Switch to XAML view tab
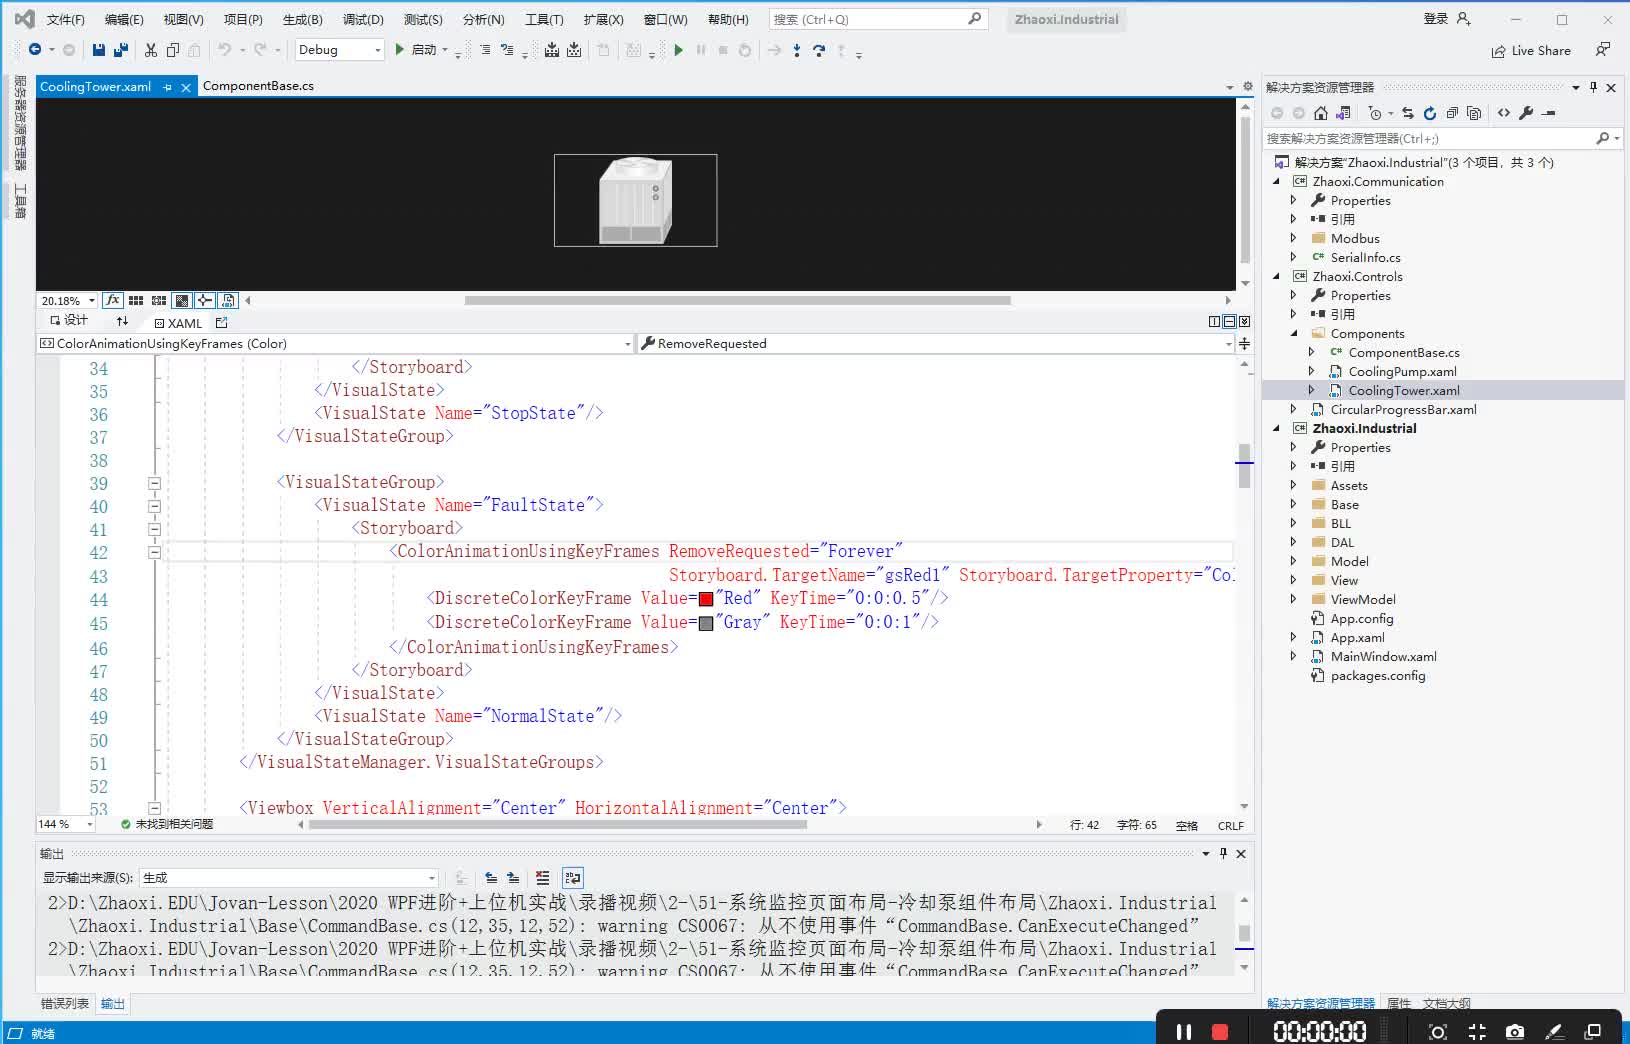 (178, 323)
